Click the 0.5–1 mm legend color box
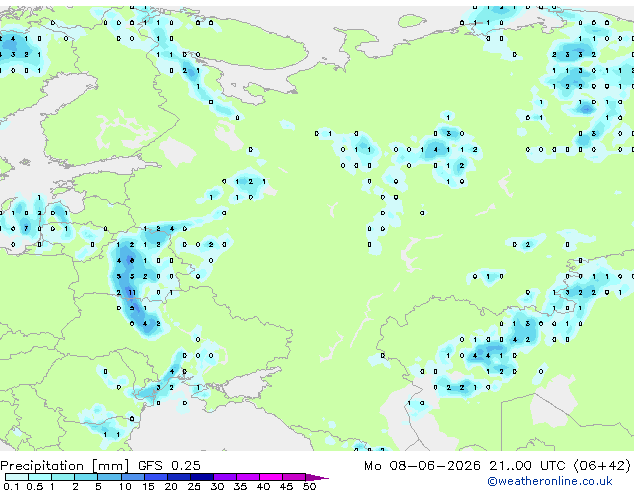Viewport: 634px width, 490px height. click(40, 477)
